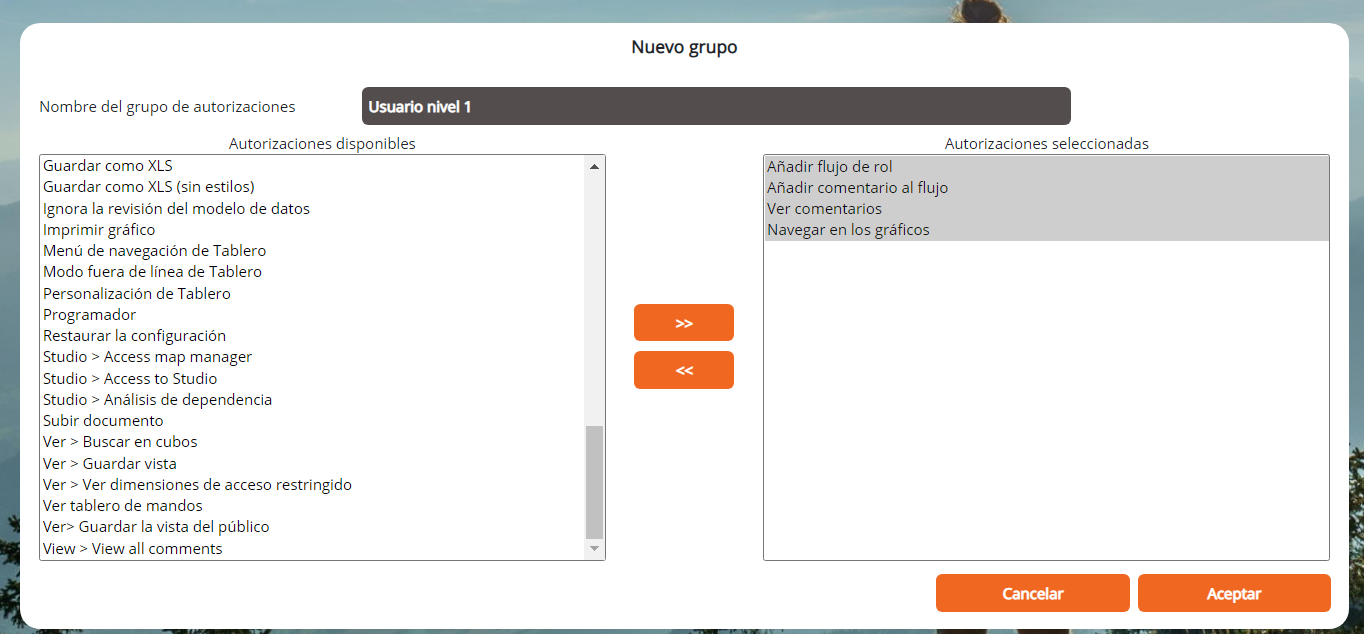Image resolution: width=1364 pixels, height=634 pixels.
Task: Select 'Programador' in available authorizations
Action: tap(89, 315)
